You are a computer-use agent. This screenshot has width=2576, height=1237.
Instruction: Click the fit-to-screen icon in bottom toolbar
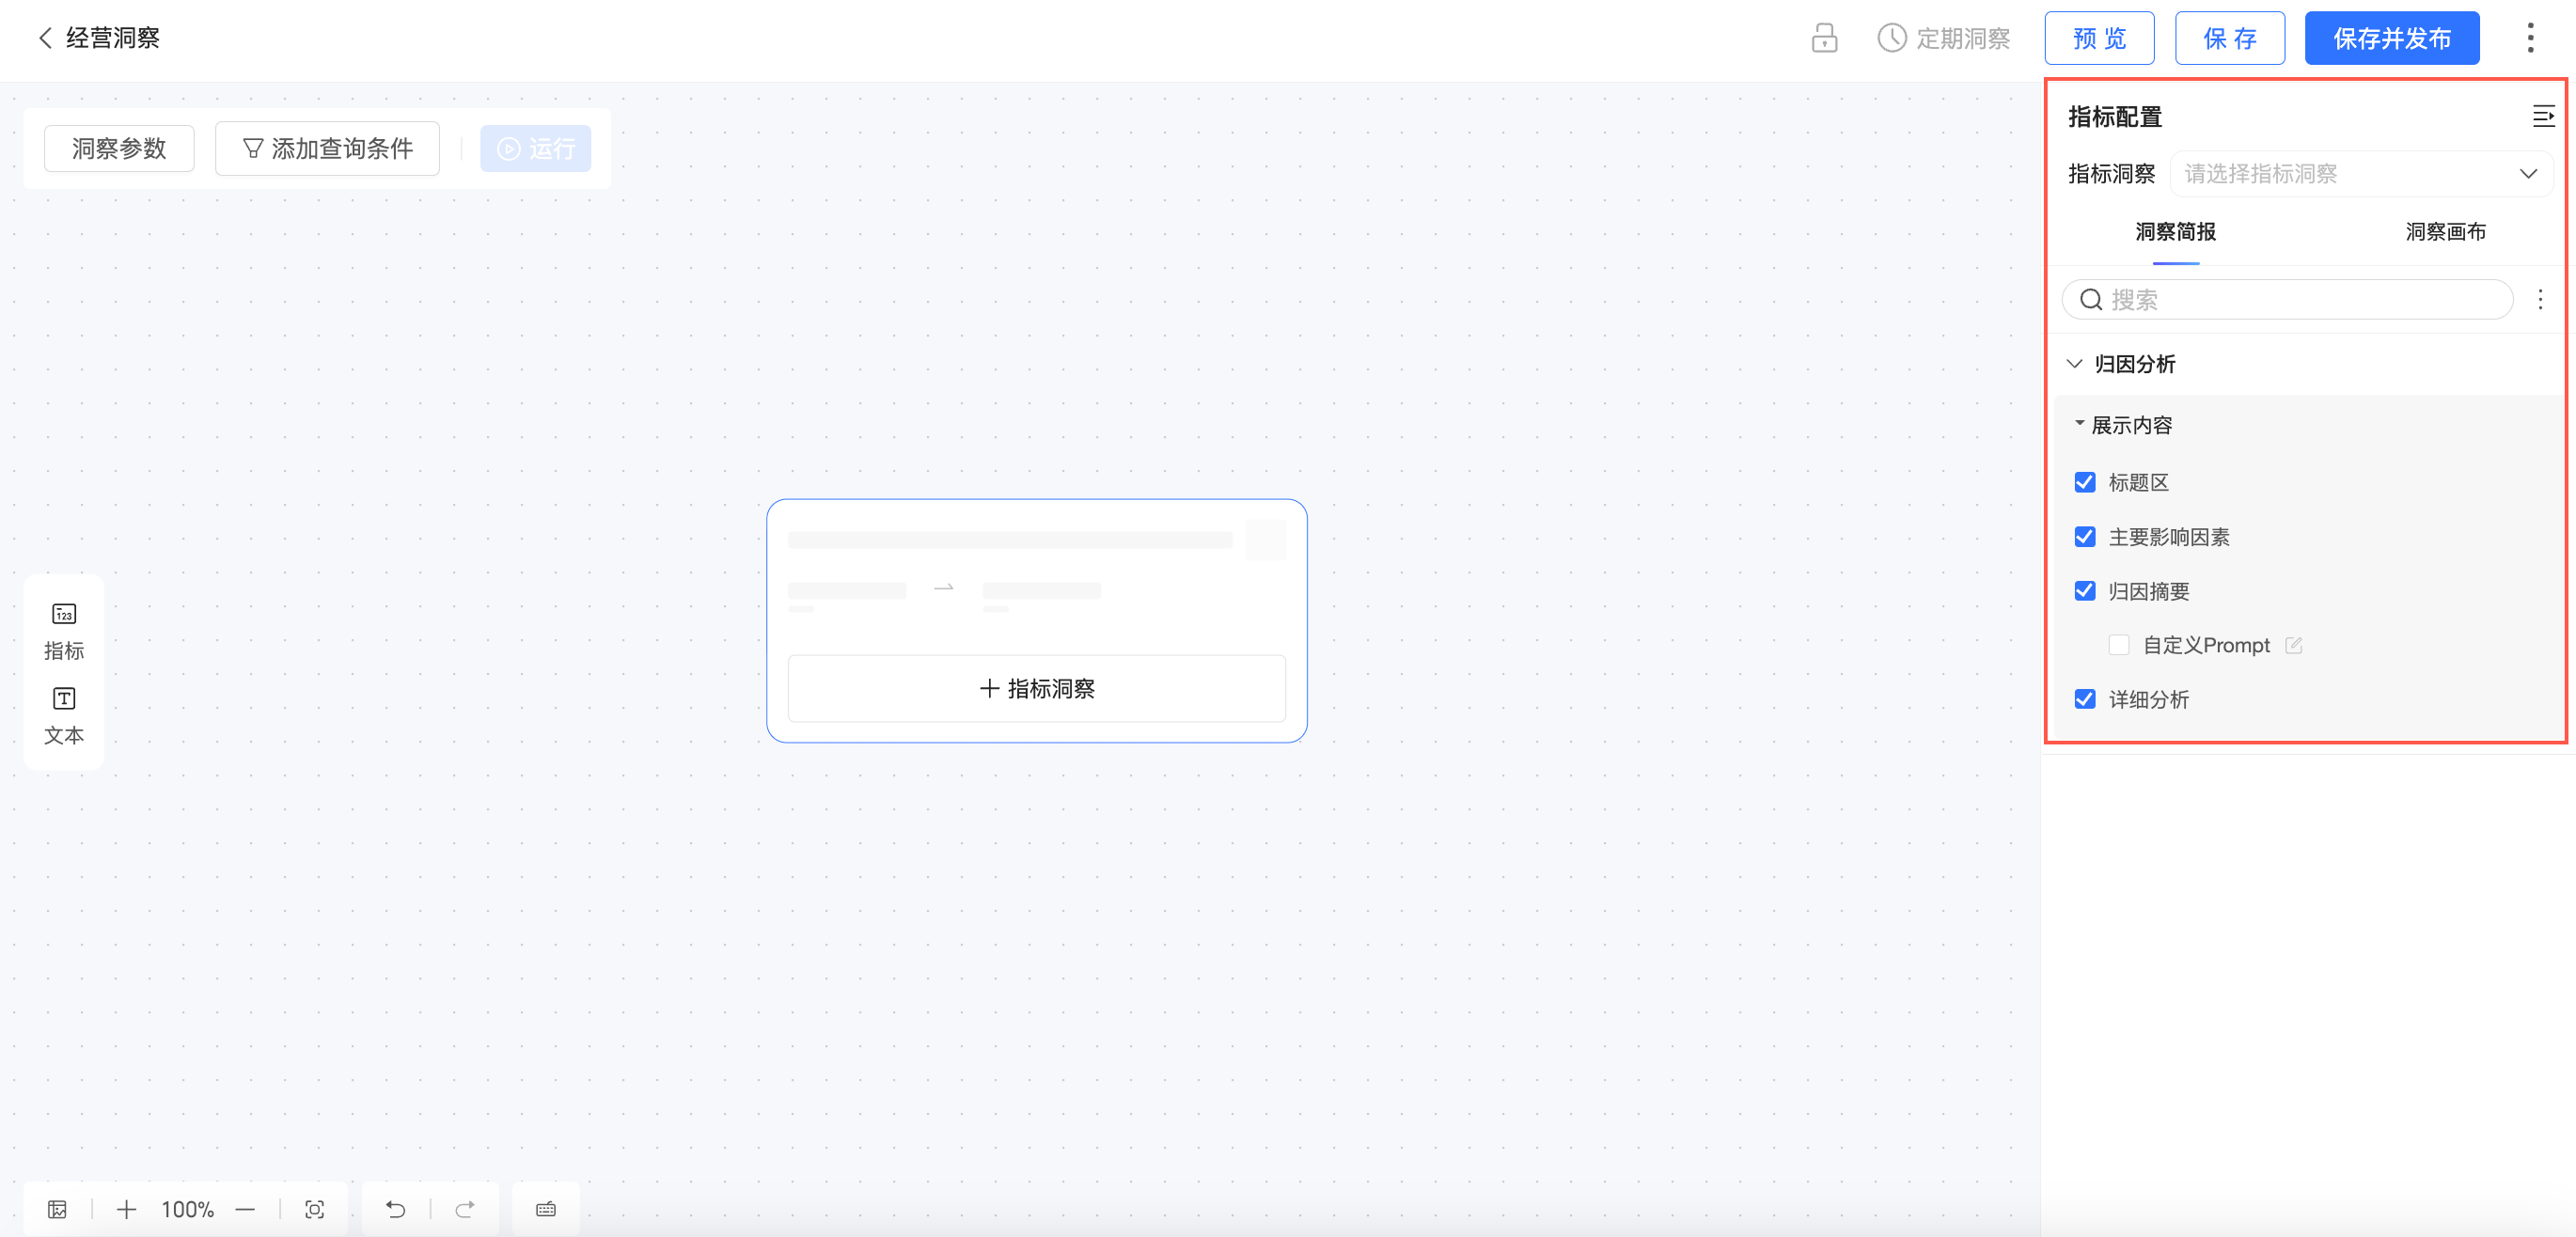click(x=314, y=1209)
